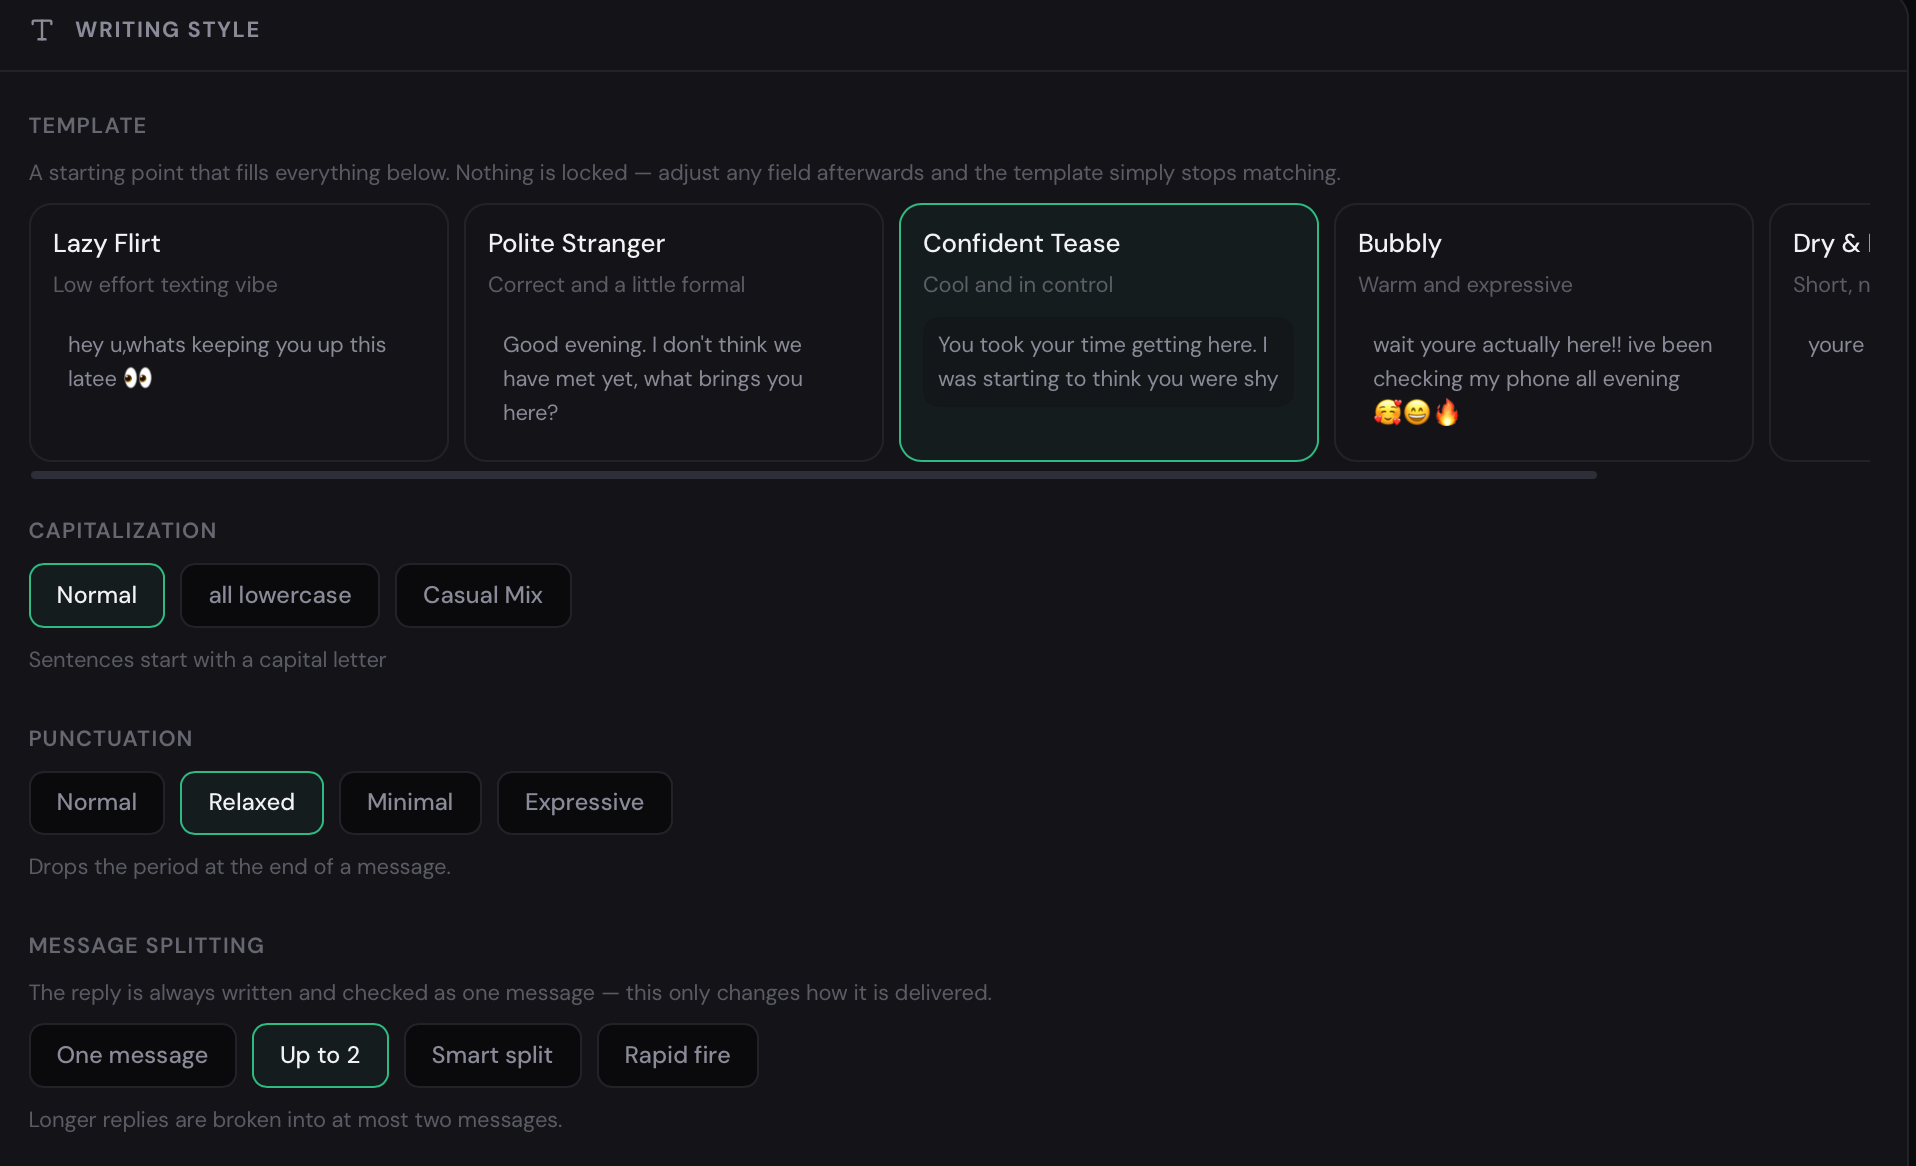Click the WRITING STYLE header title
This screenshot has width=1916, height=1166.
[168, 30]
